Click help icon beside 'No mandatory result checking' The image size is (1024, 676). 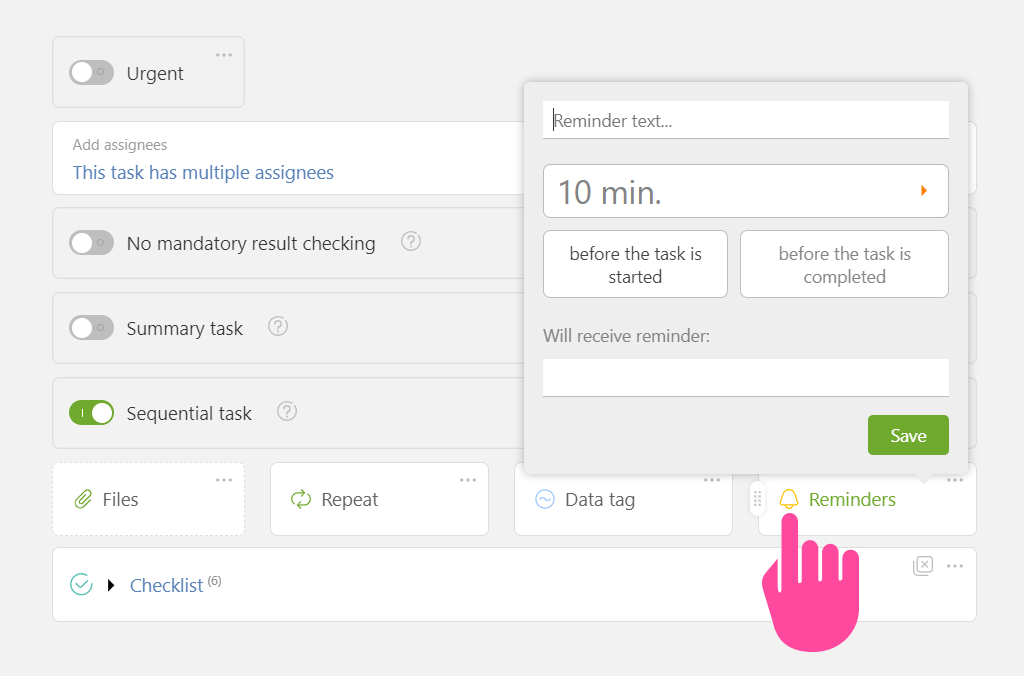[411, 242]
